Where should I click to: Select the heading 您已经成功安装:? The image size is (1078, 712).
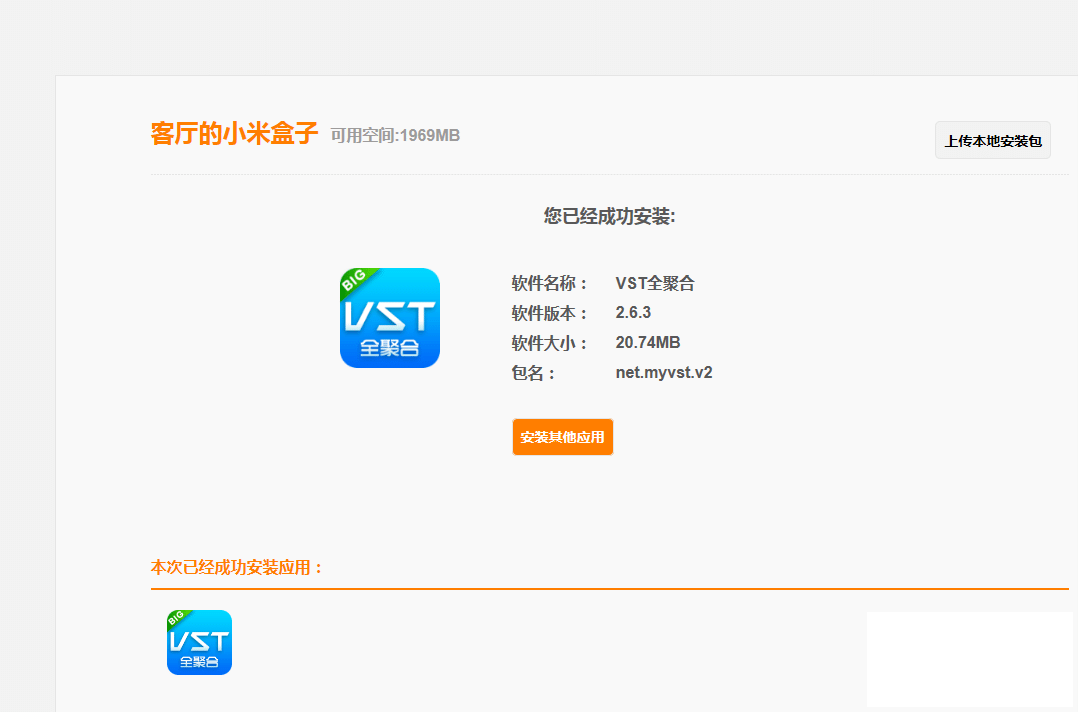(610, 216)
